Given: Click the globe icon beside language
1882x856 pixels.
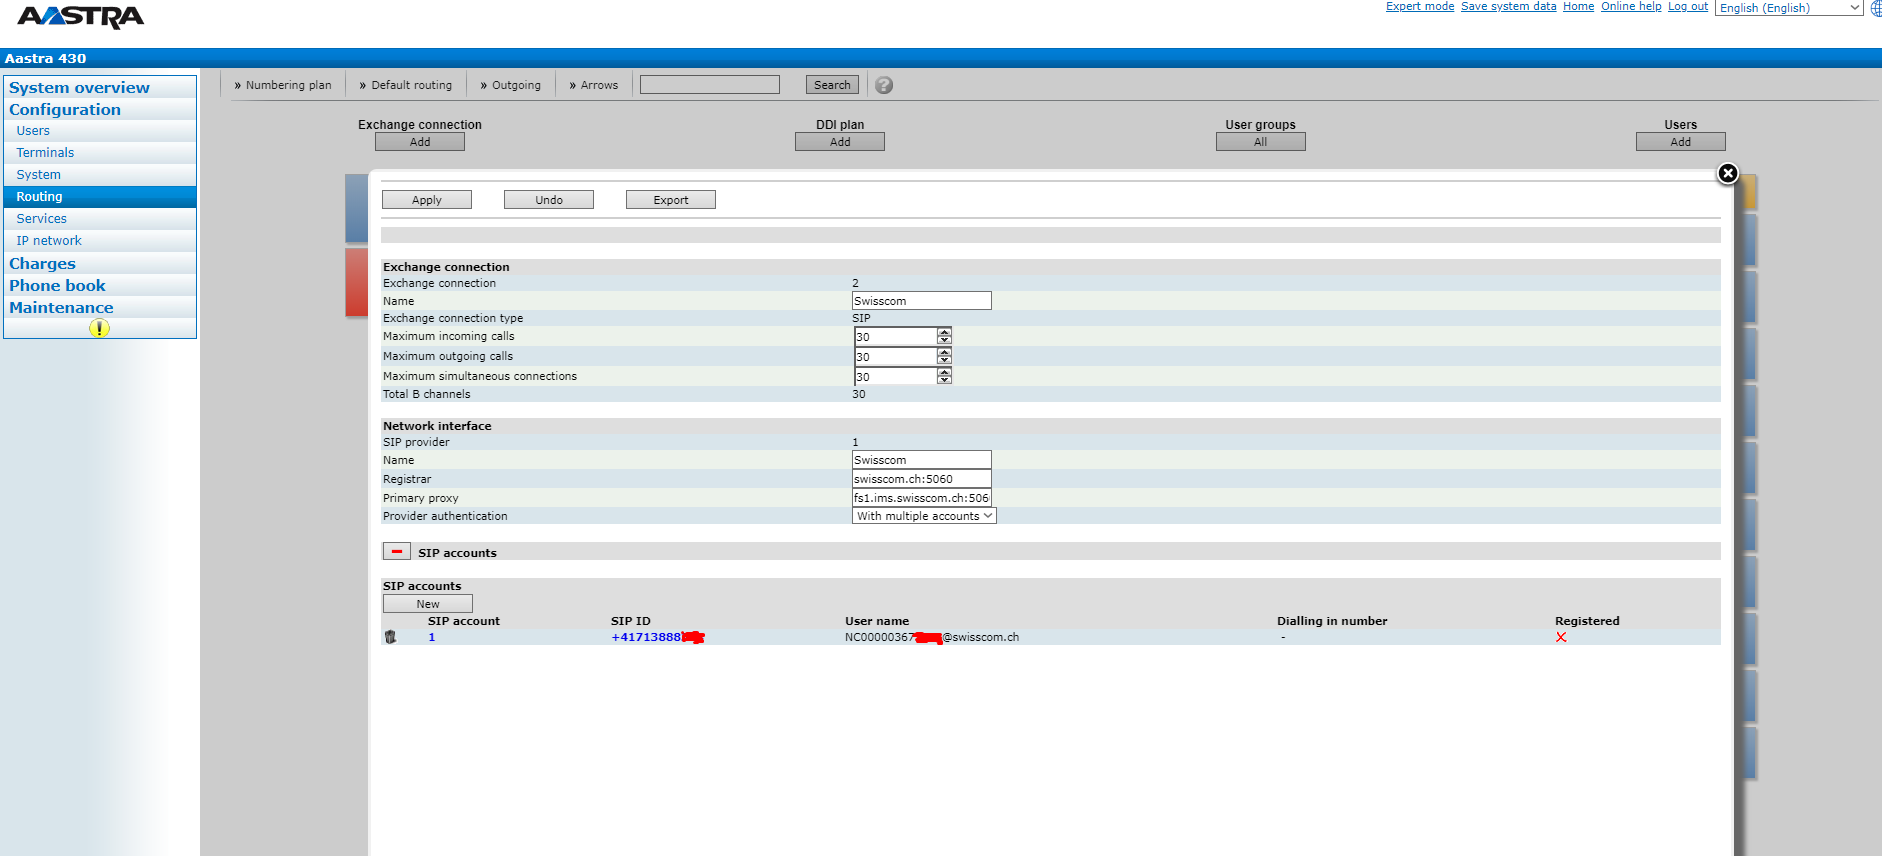Looking at the screenshot, I should pos(1876,8).
